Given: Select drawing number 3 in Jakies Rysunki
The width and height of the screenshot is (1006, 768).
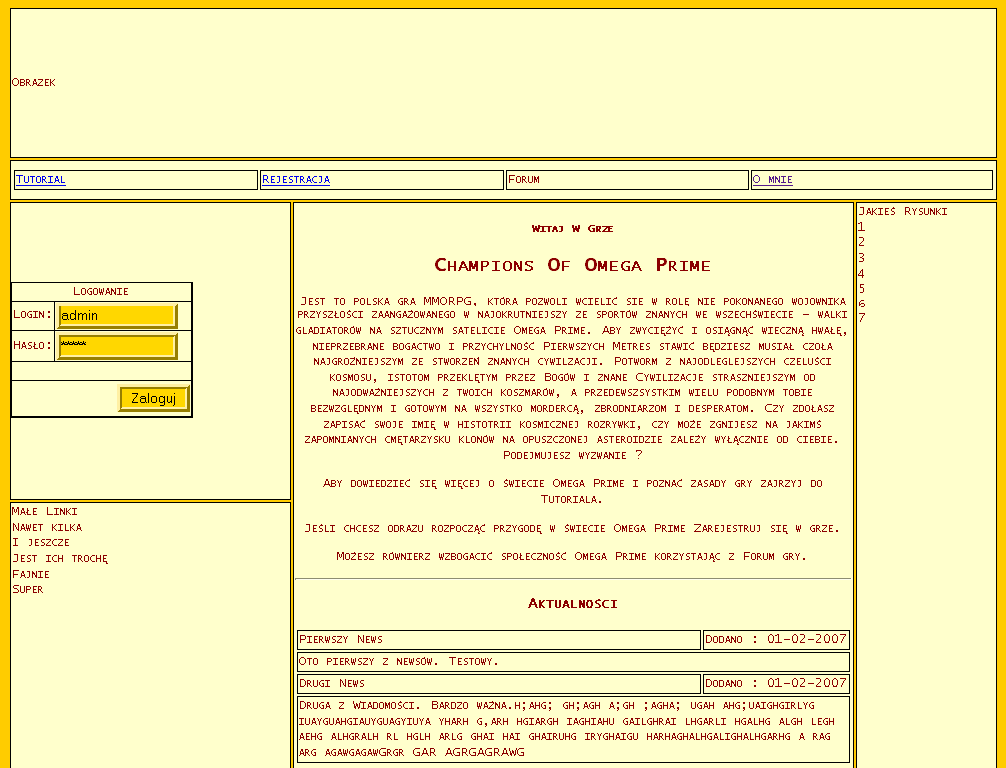Looking at the screenshot, I should [x=861, y=258].
